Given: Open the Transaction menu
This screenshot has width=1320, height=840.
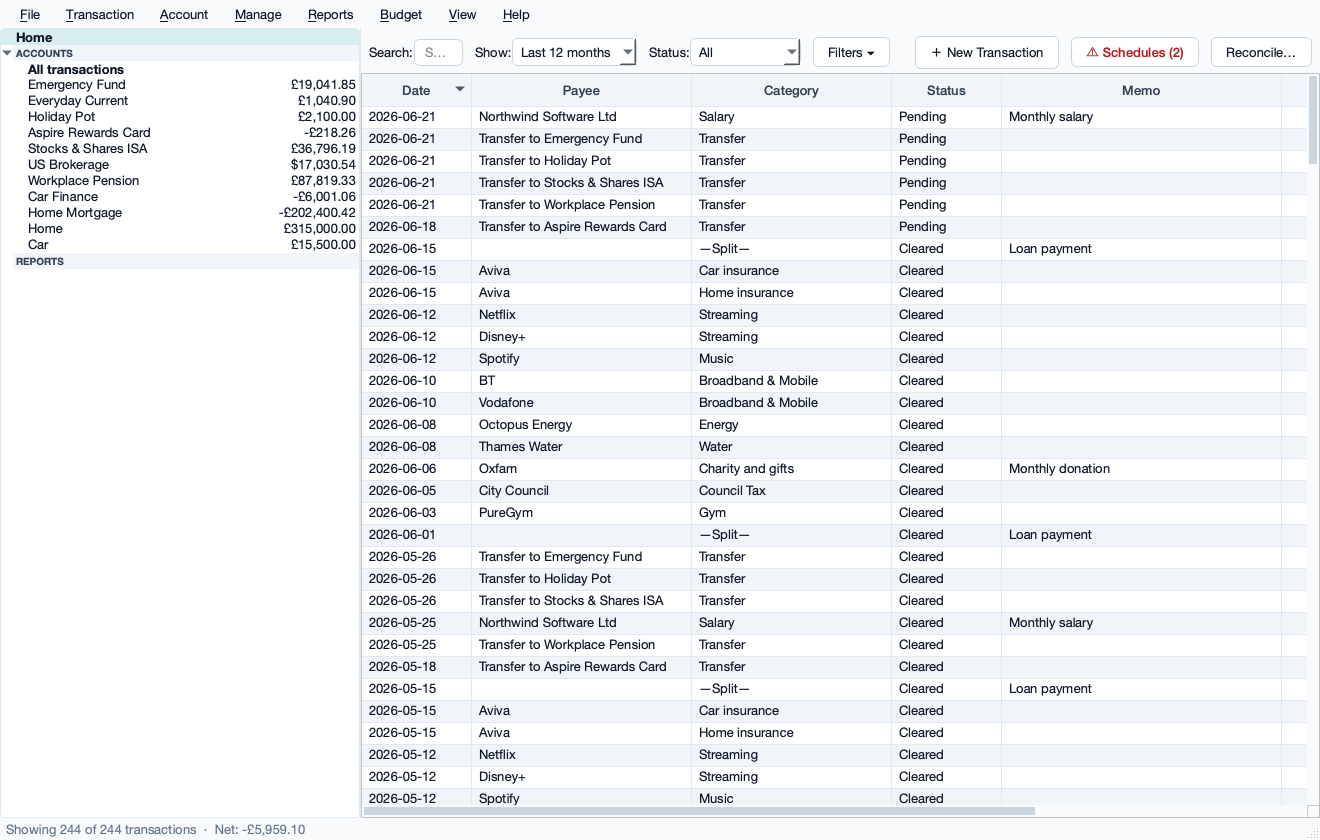Looking at the screenshot, I should point(100,15).
